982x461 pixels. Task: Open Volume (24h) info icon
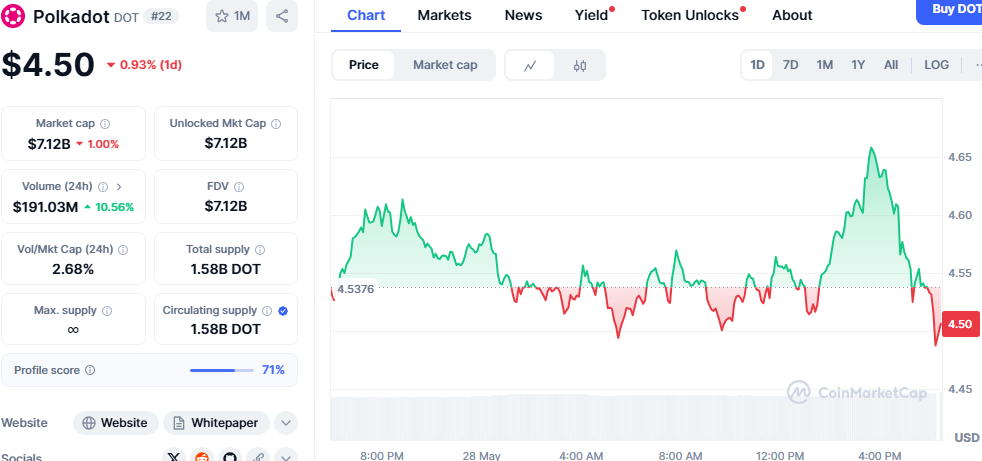click(103, 187)
